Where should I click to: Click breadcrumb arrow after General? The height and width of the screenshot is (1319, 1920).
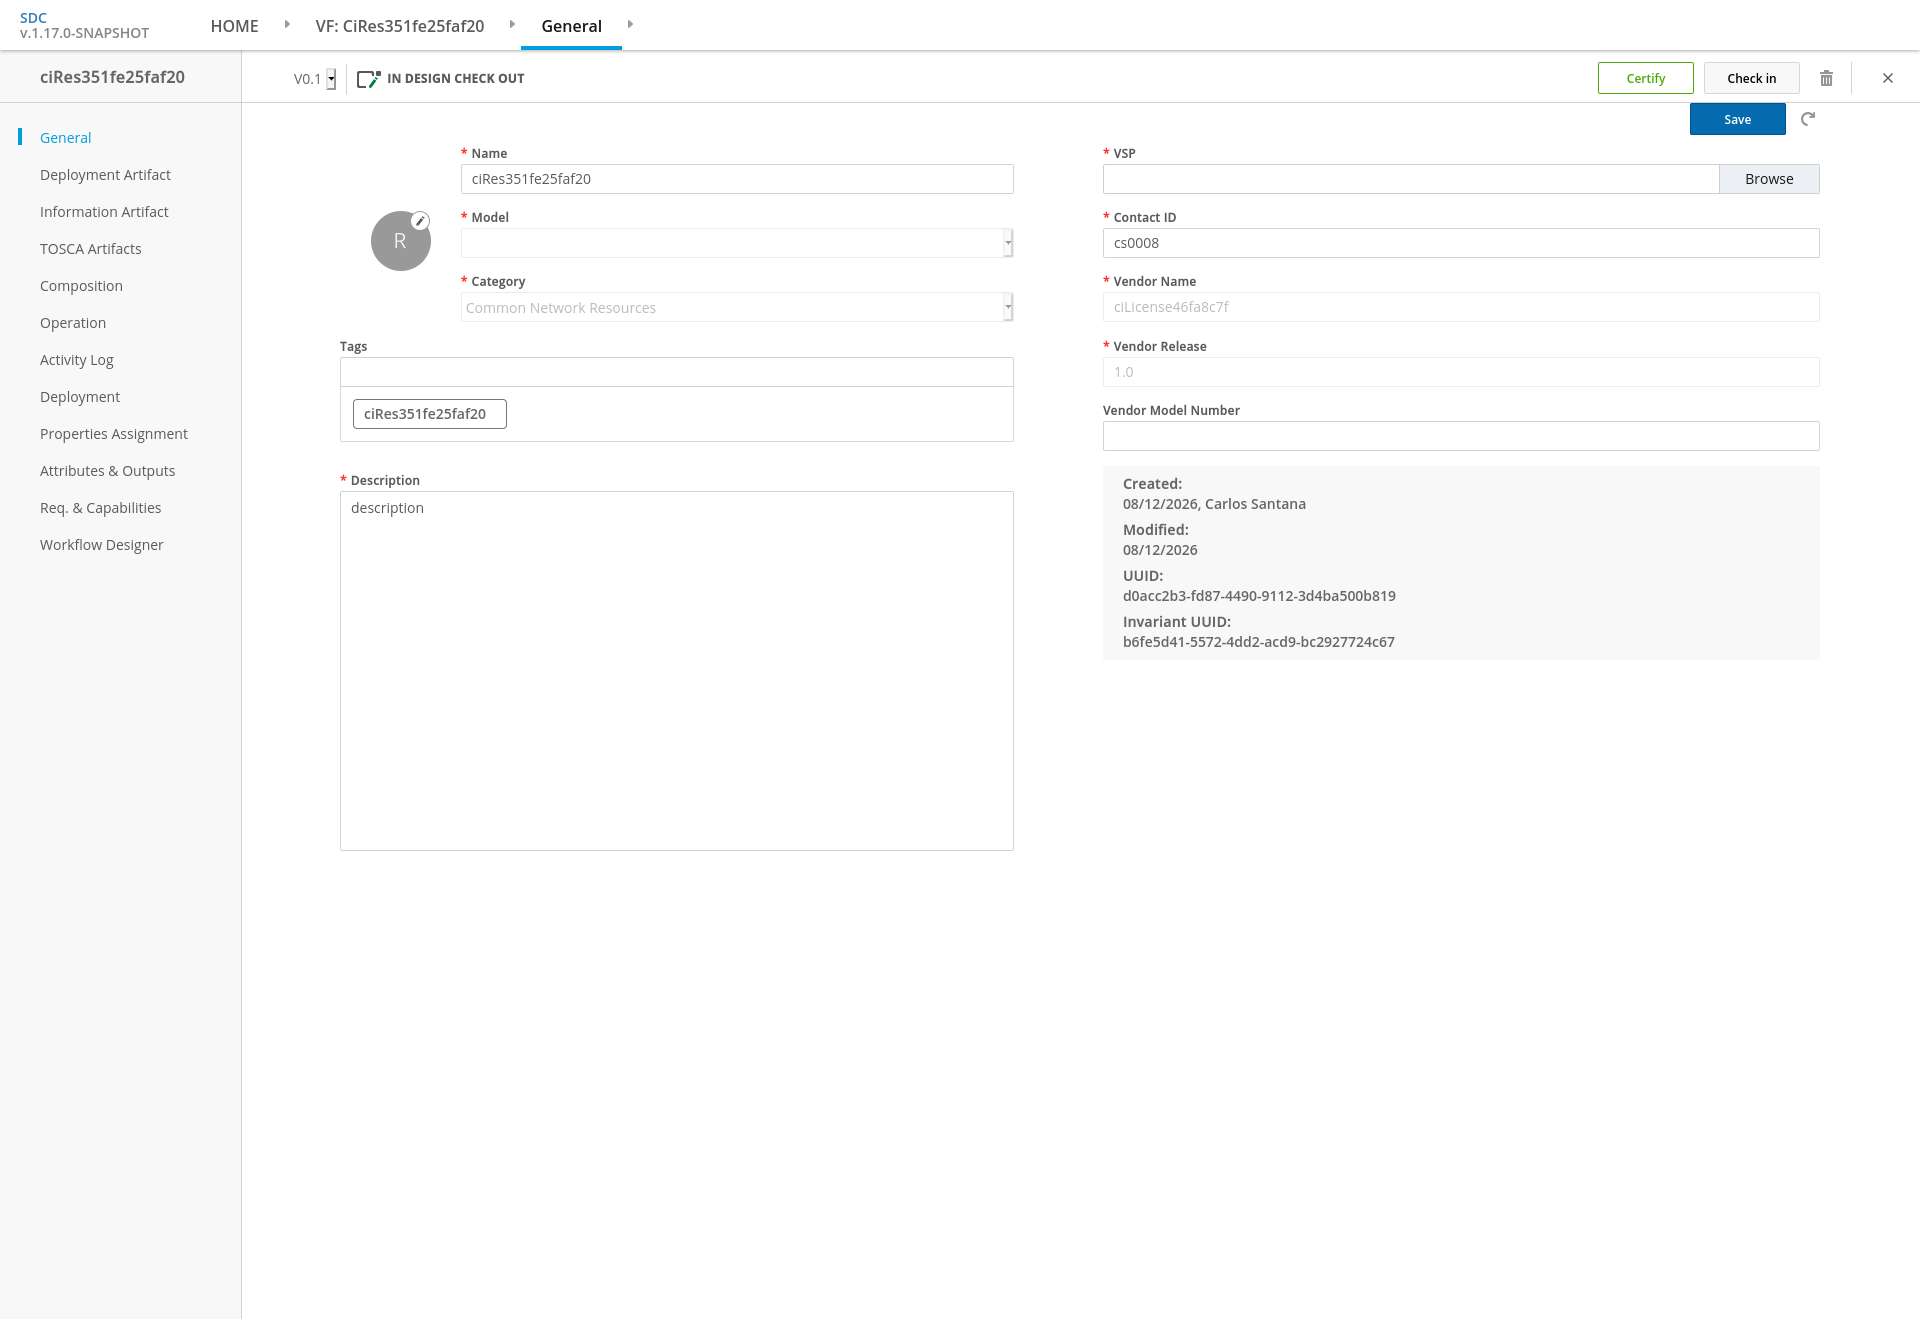[x=630, y=24]
